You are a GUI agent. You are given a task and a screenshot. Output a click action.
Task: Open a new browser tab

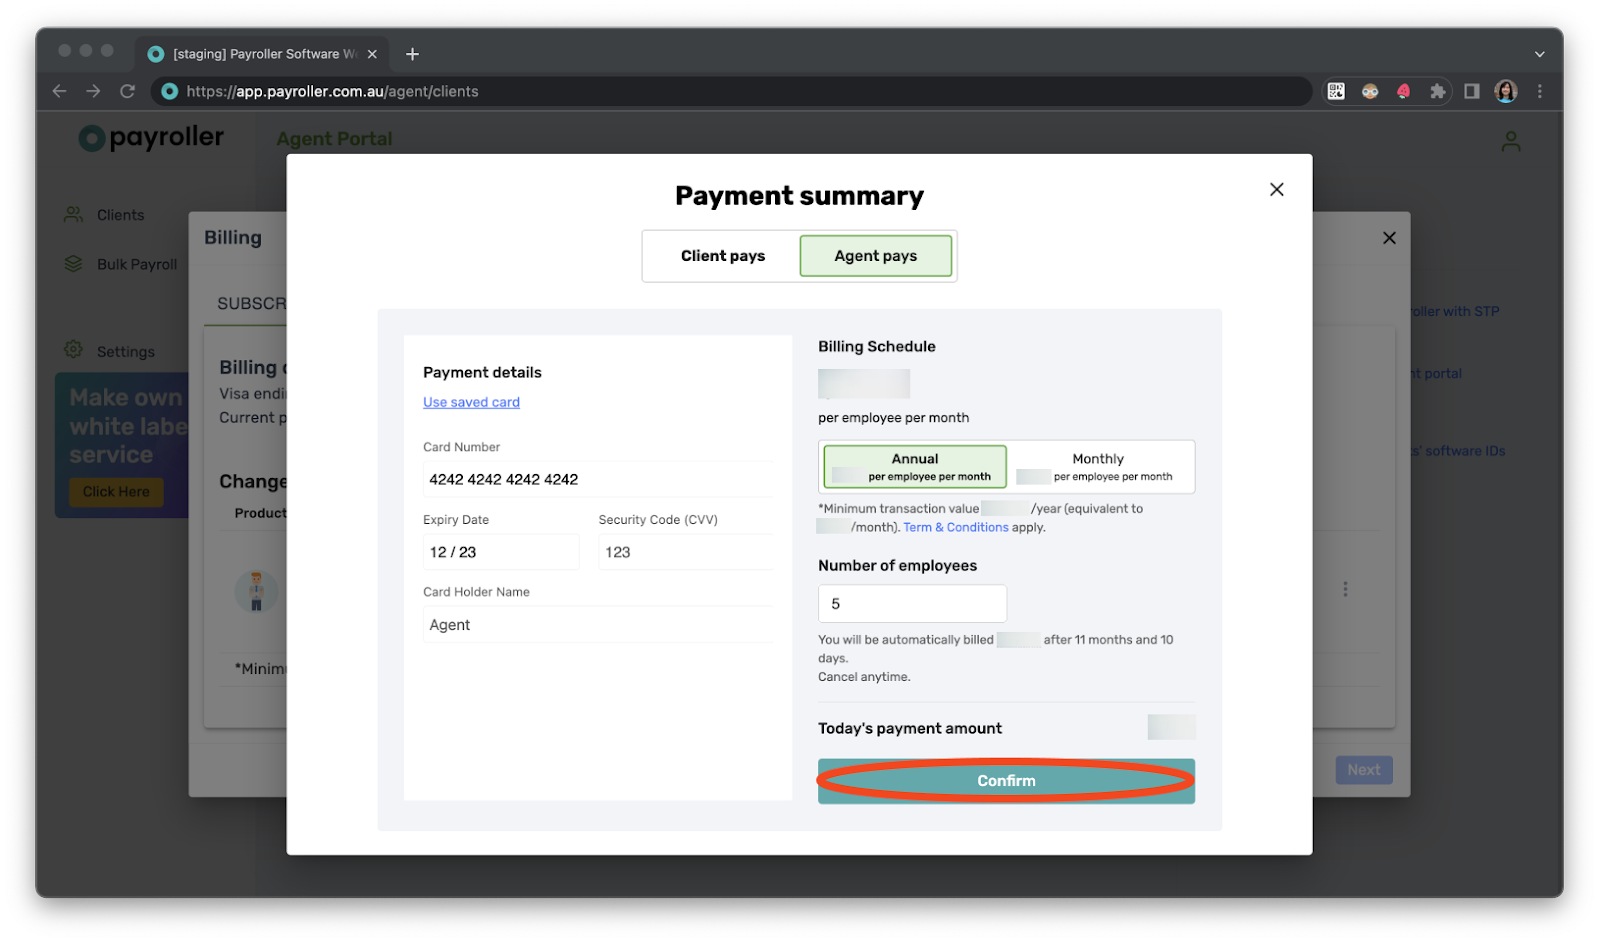412,54
